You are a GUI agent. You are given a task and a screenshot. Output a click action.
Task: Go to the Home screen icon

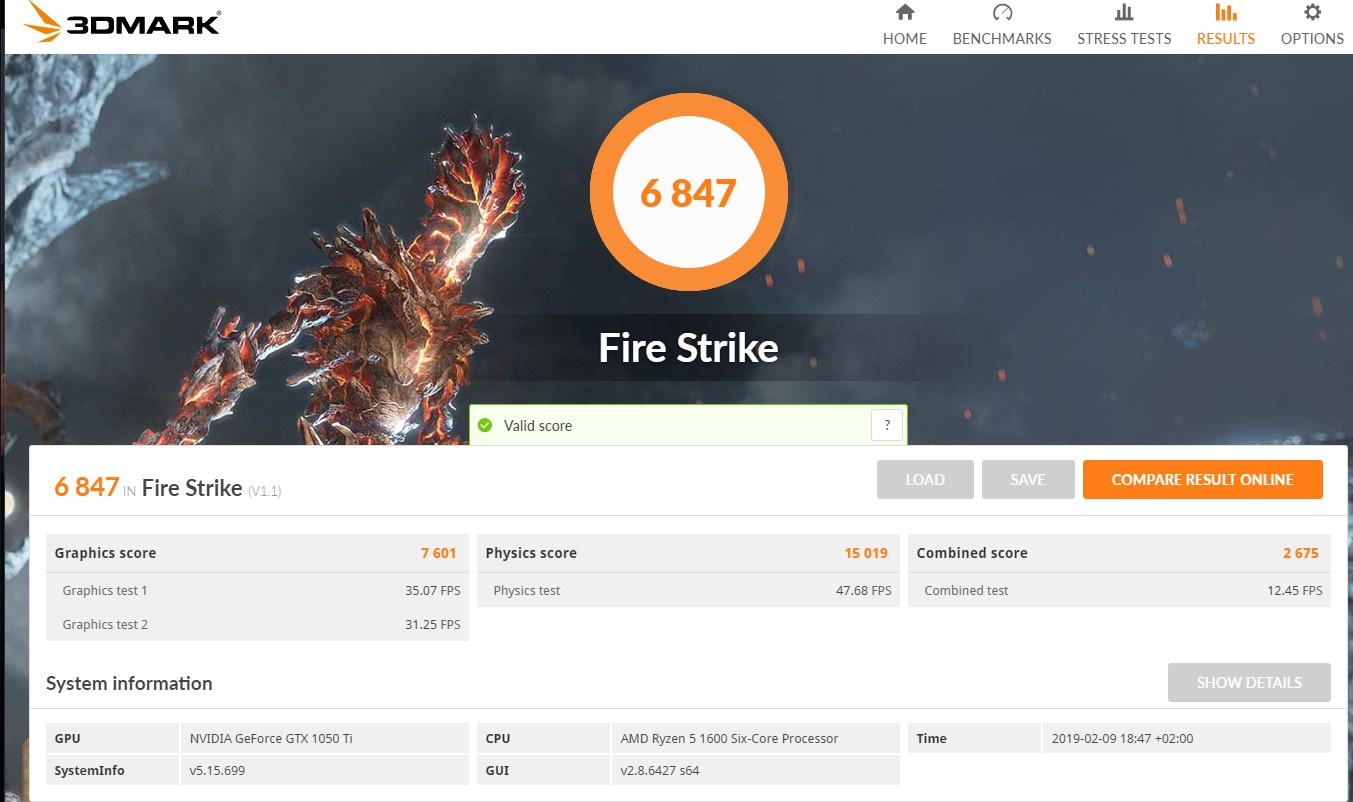[904, 13]
